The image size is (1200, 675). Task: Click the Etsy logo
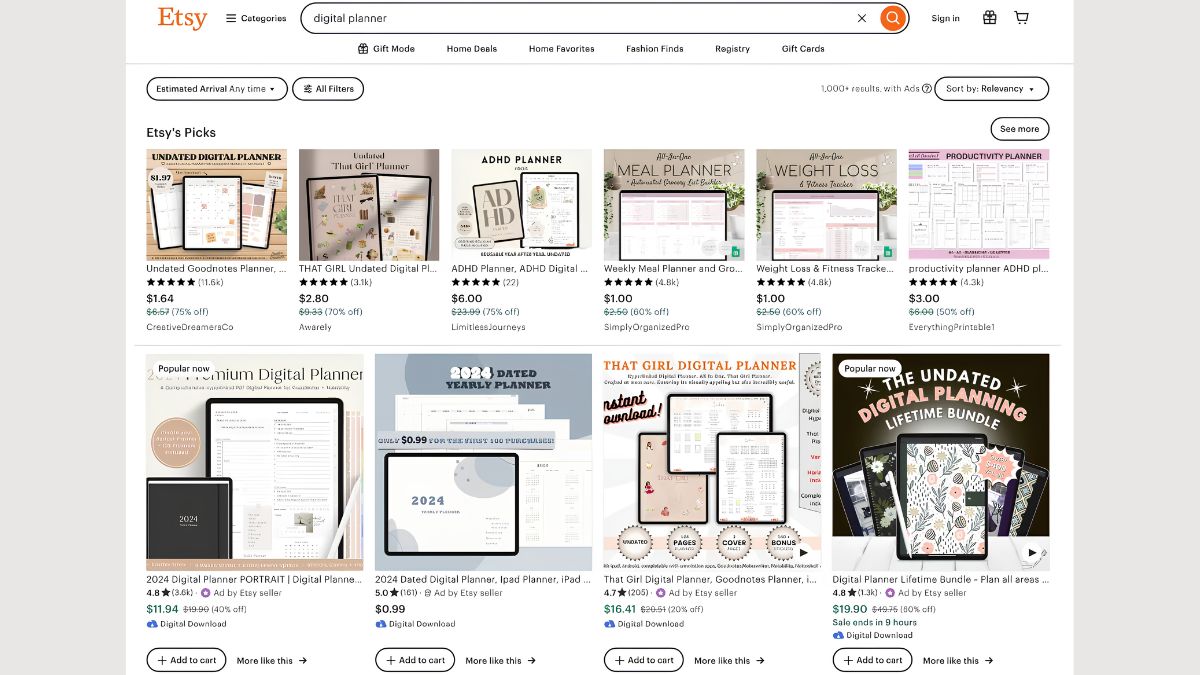(x=183, y=18)
